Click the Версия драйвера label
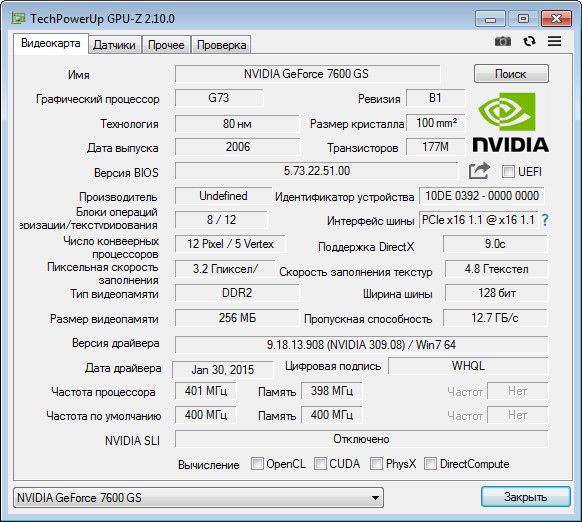Viewport: 582px width, 522px height. [116, 343]
